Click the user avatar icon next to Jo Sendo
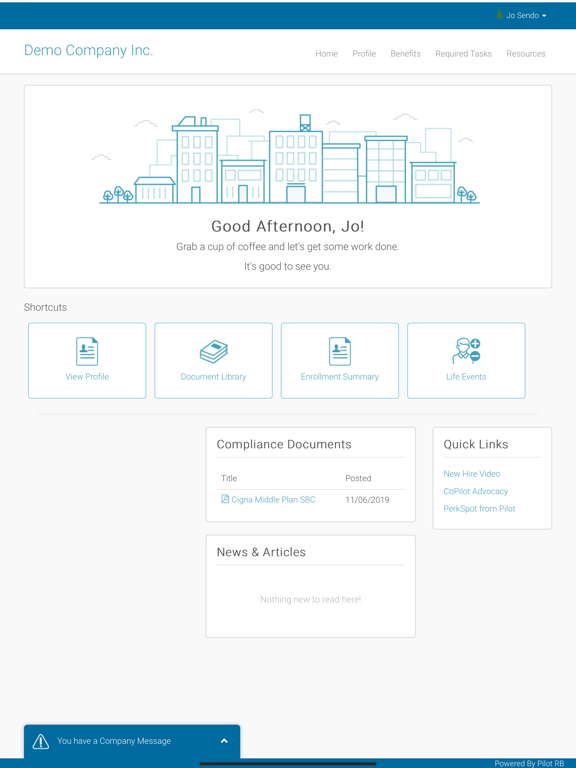This screenshot has height=768, width=576. point(499,15)
